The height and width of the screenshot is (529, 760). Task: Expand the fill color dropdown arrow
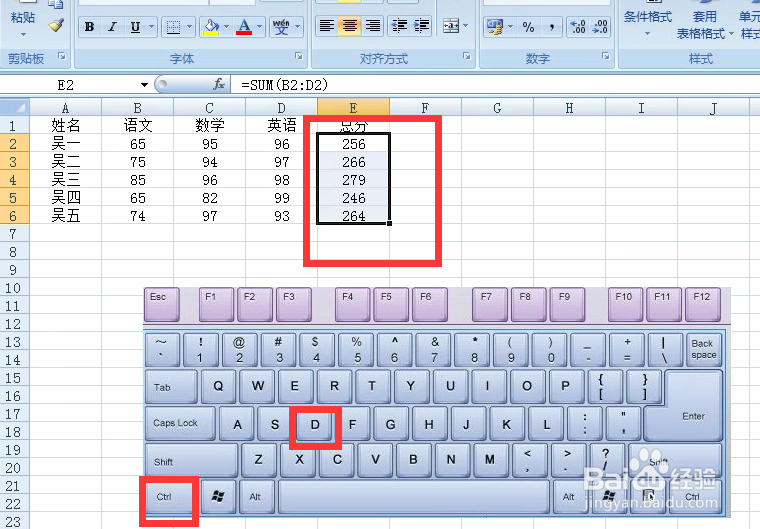click(226, 27)
